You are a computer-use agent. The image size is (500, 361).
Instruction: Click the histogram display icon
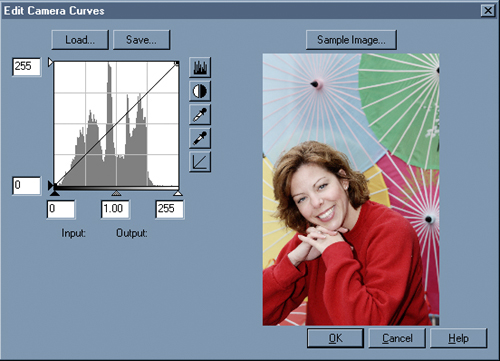200,67
